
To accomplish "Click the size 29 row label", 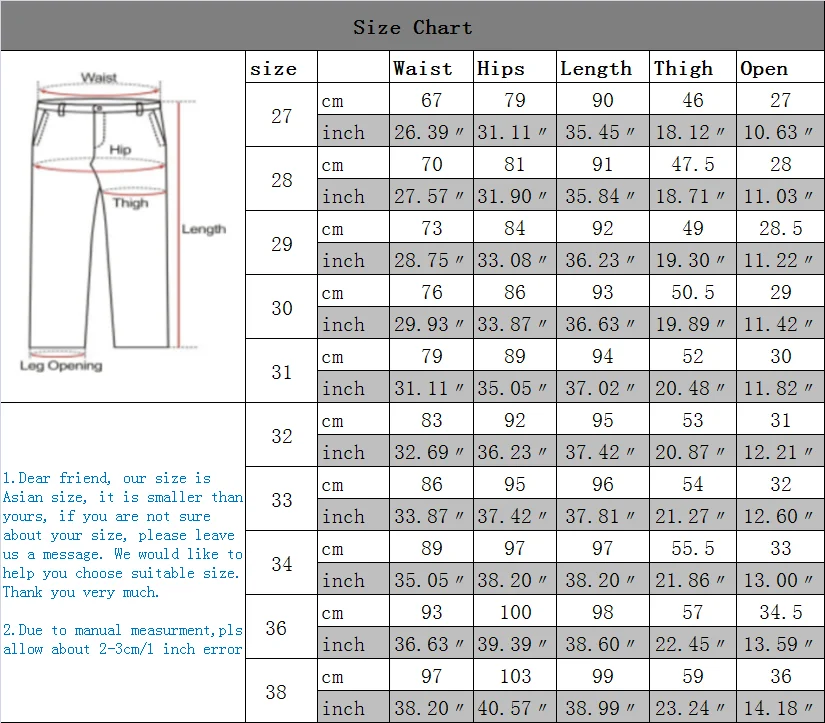I will click(x=281, y=243).
